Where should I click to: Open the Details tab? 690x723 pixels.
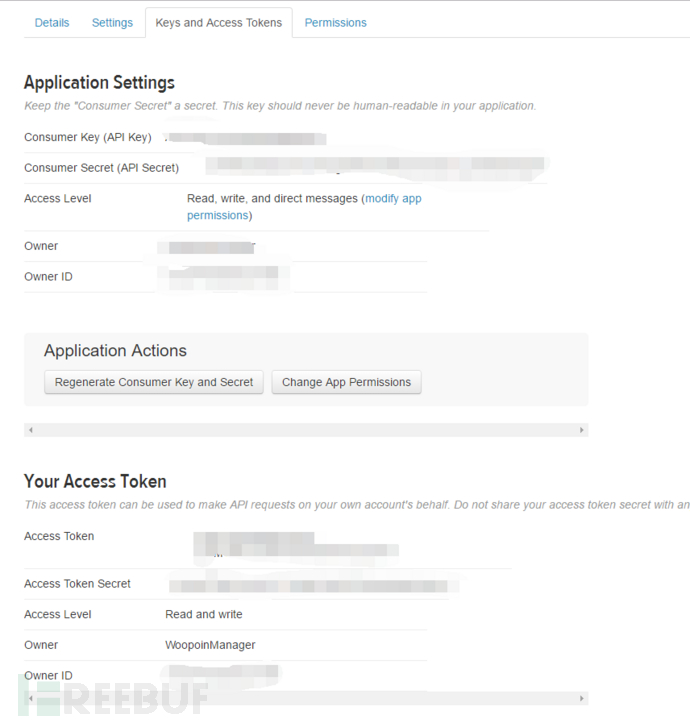coord(52,23)
